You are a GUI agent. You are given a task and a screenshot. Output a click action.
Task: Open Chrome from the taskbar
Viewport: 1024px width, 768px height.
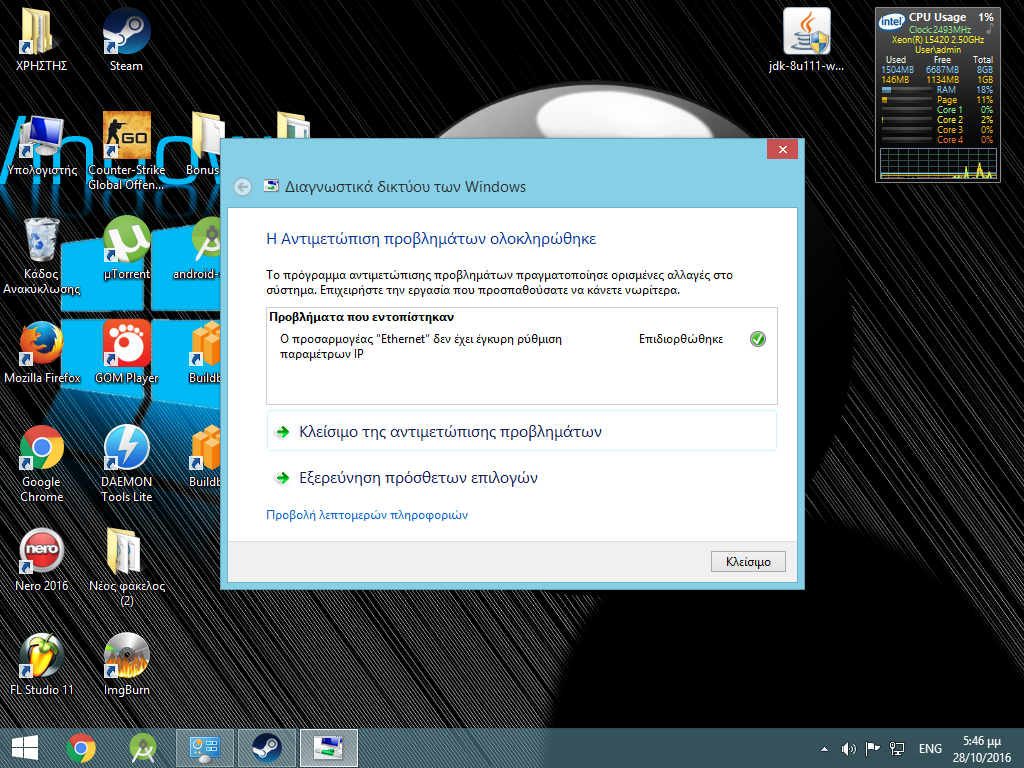[x=81, y=747]
